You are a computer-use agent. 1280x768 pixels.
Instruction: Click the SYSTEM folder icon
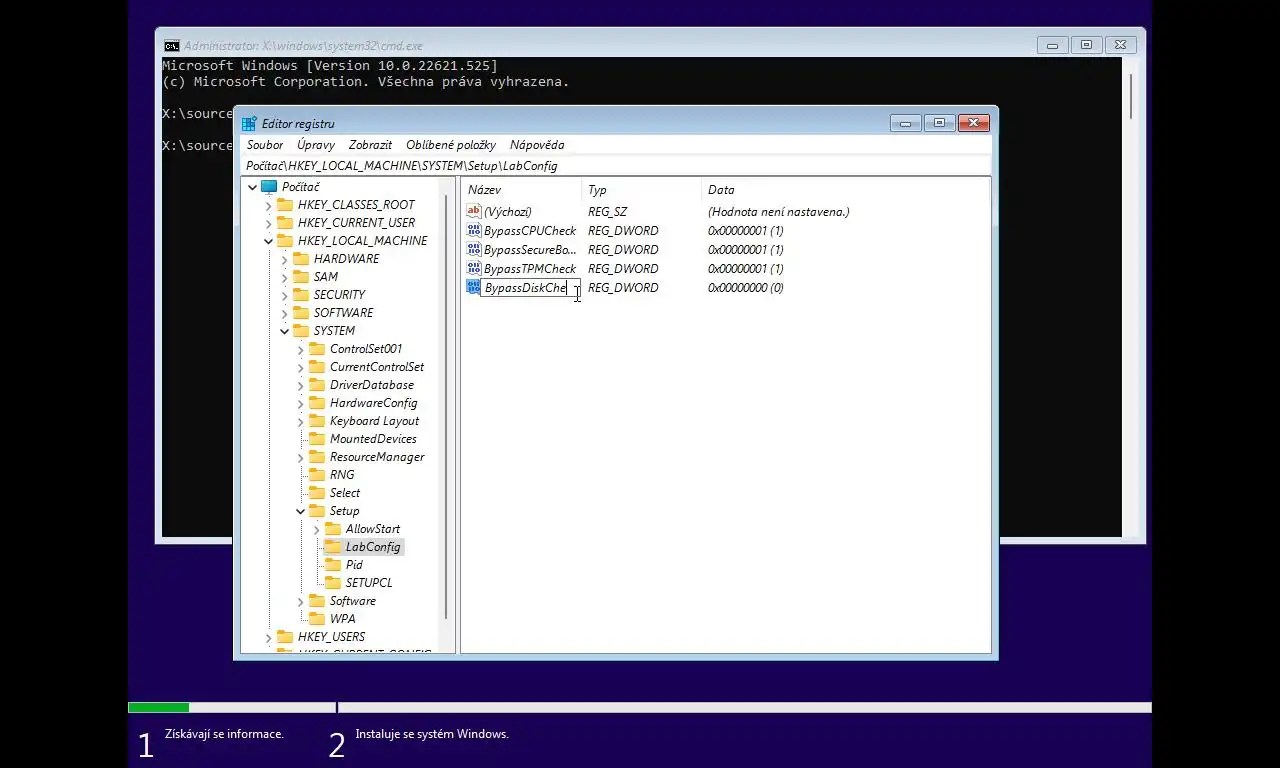[x=301, y=331]
